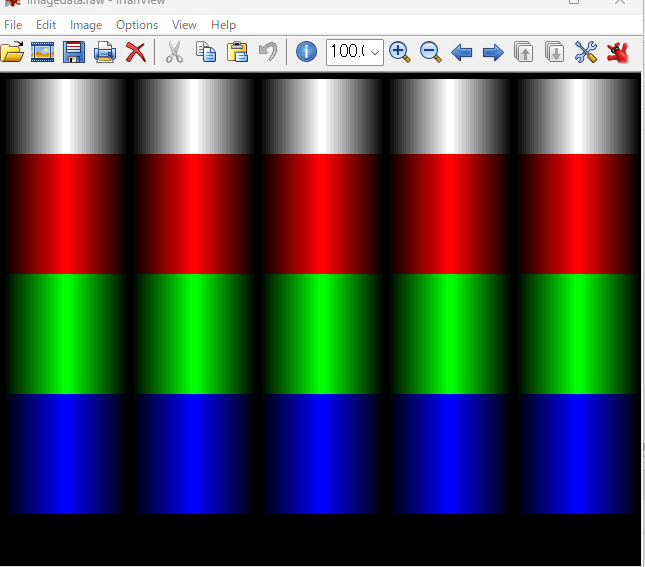
Task: Click the Save floppy disk icon
Action: pos(74,52)
